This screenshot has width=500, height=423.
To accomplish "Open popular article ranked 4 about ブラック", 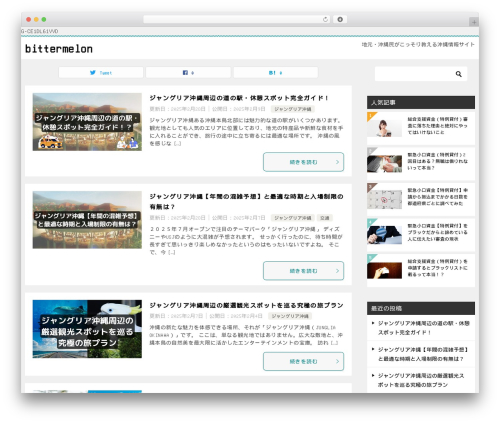I will 421,235.
